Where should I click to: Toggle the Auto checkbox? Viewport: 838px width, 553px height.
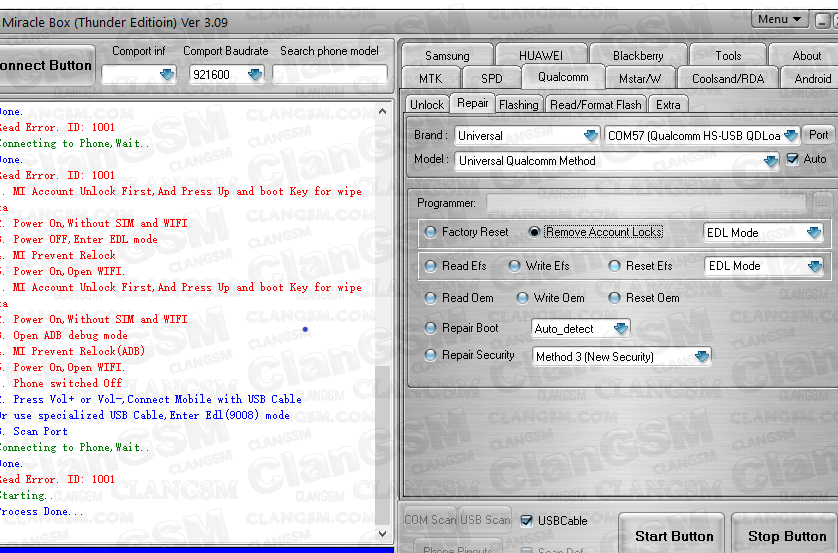[793, 159]
